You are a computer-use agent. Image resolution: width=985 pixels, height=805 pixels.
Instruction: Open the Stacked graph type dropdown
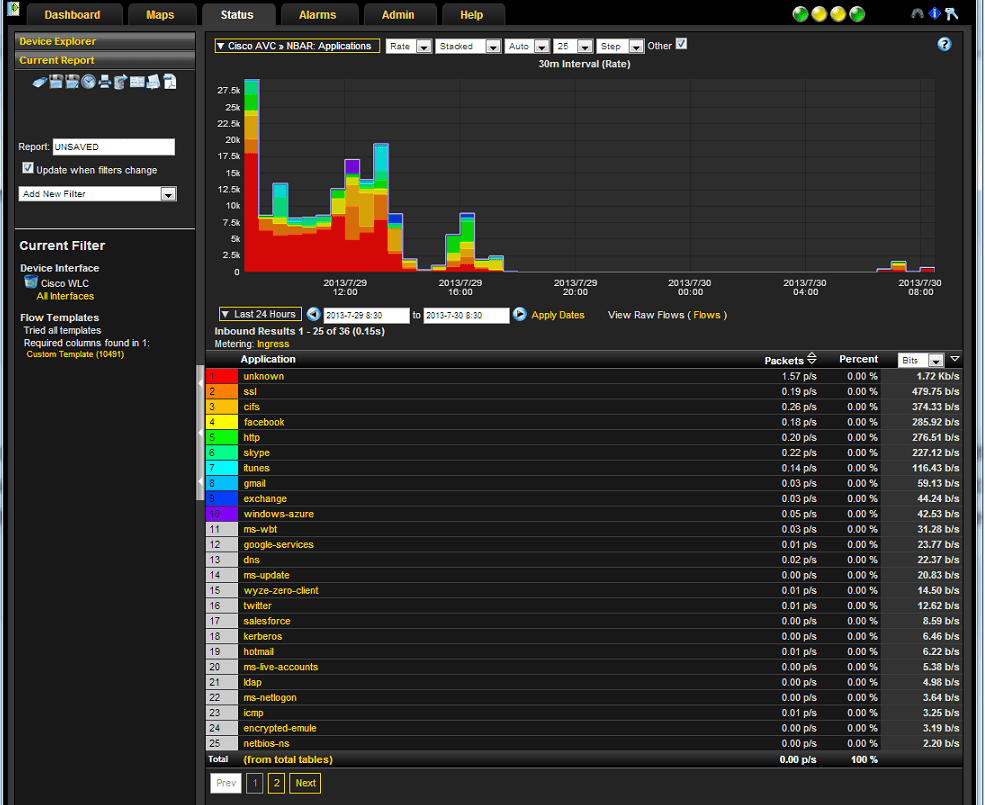(x=468, y=46)
